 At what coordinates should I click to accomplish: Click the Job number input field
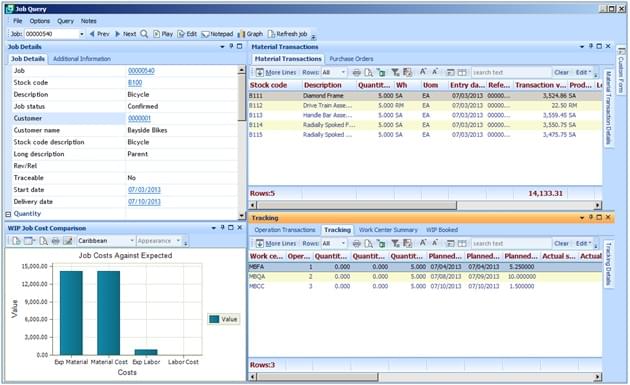pyautogui.click(x=51, y=34)
